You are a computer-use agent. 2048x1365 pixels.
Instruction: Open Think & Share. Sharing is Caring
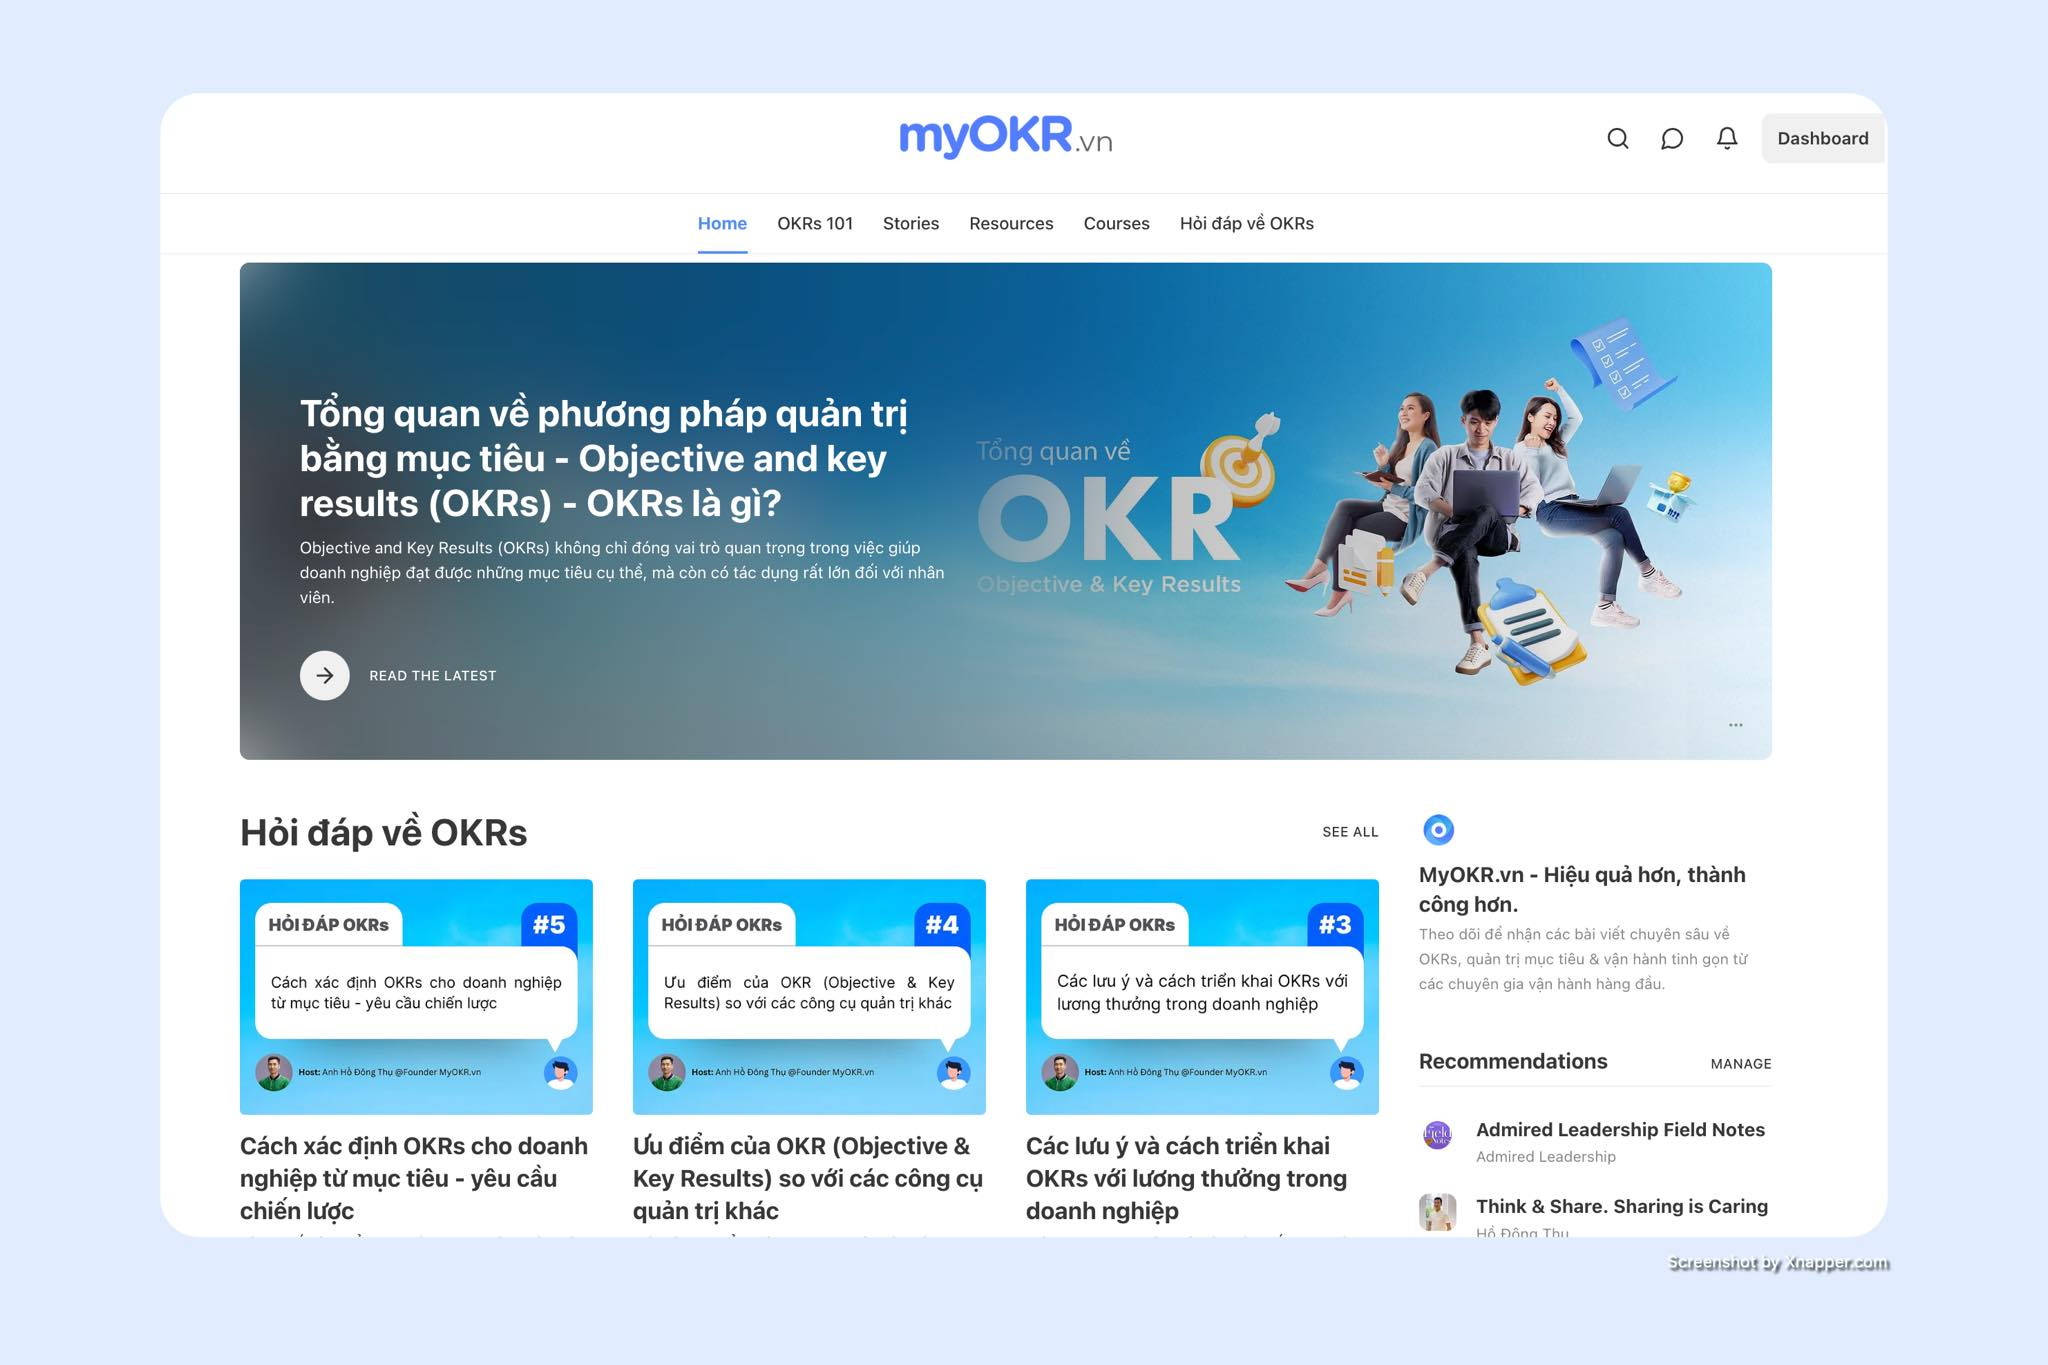[1622, 1206]
